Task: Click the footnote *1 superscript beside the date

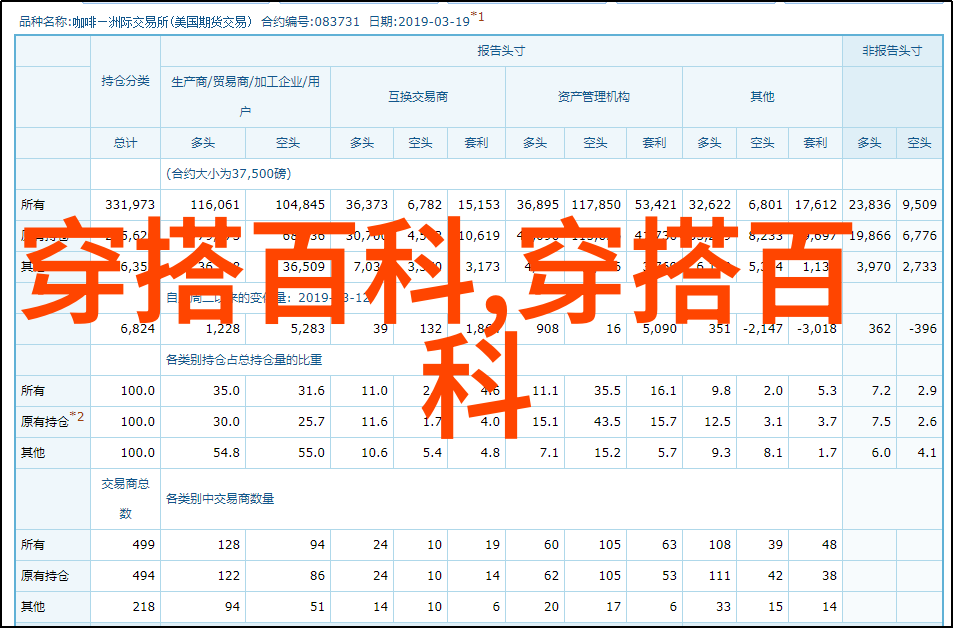Action: [x=478, y=16]
